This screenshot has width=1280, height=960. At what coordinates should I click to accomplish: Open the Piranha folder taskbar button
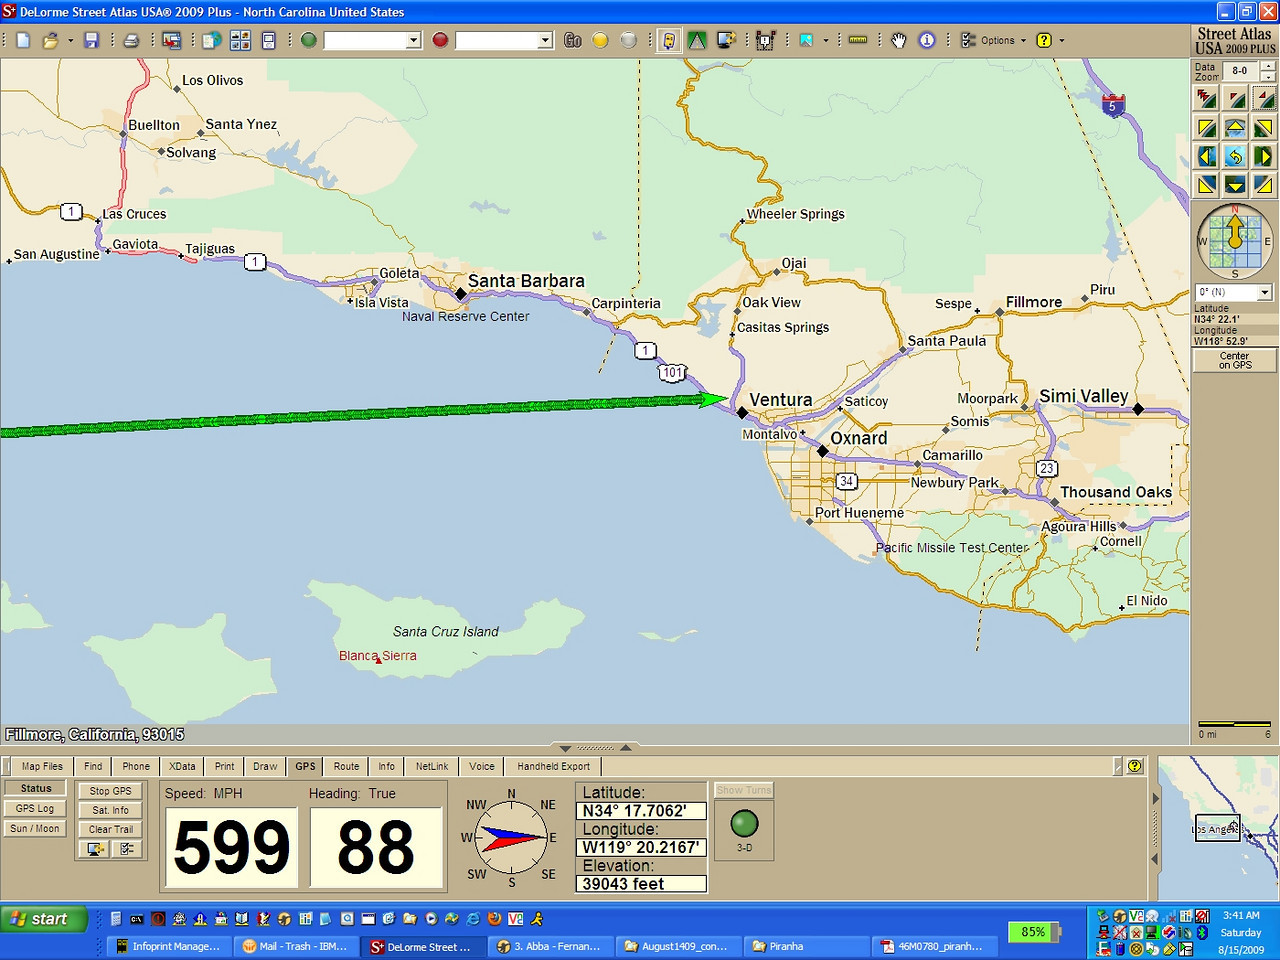pos(806,946)
